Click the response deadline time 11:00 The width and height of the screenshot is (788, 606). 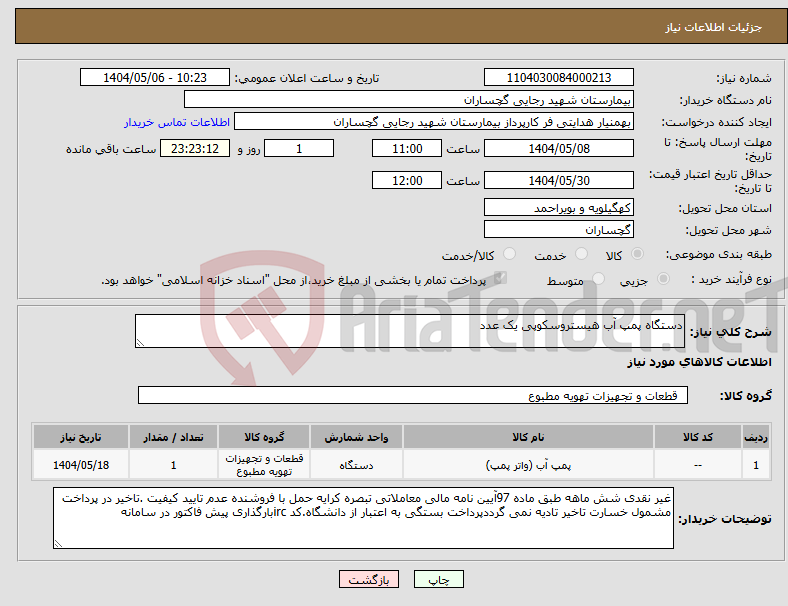click(407, 149)
